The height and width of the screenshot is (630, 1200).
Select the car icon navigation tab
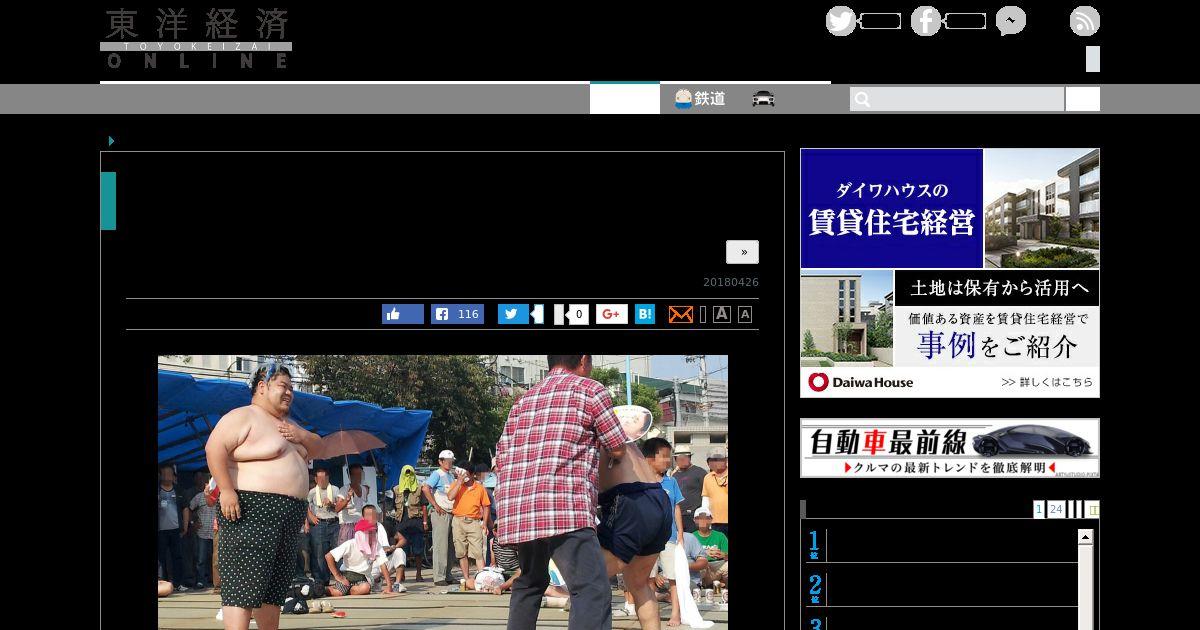764,99
